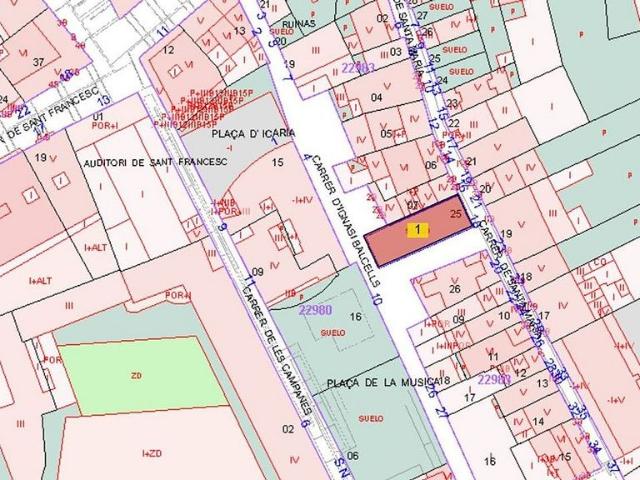Select the AUDITORI DE SANT FRANCESC label

tap(156, 162)
